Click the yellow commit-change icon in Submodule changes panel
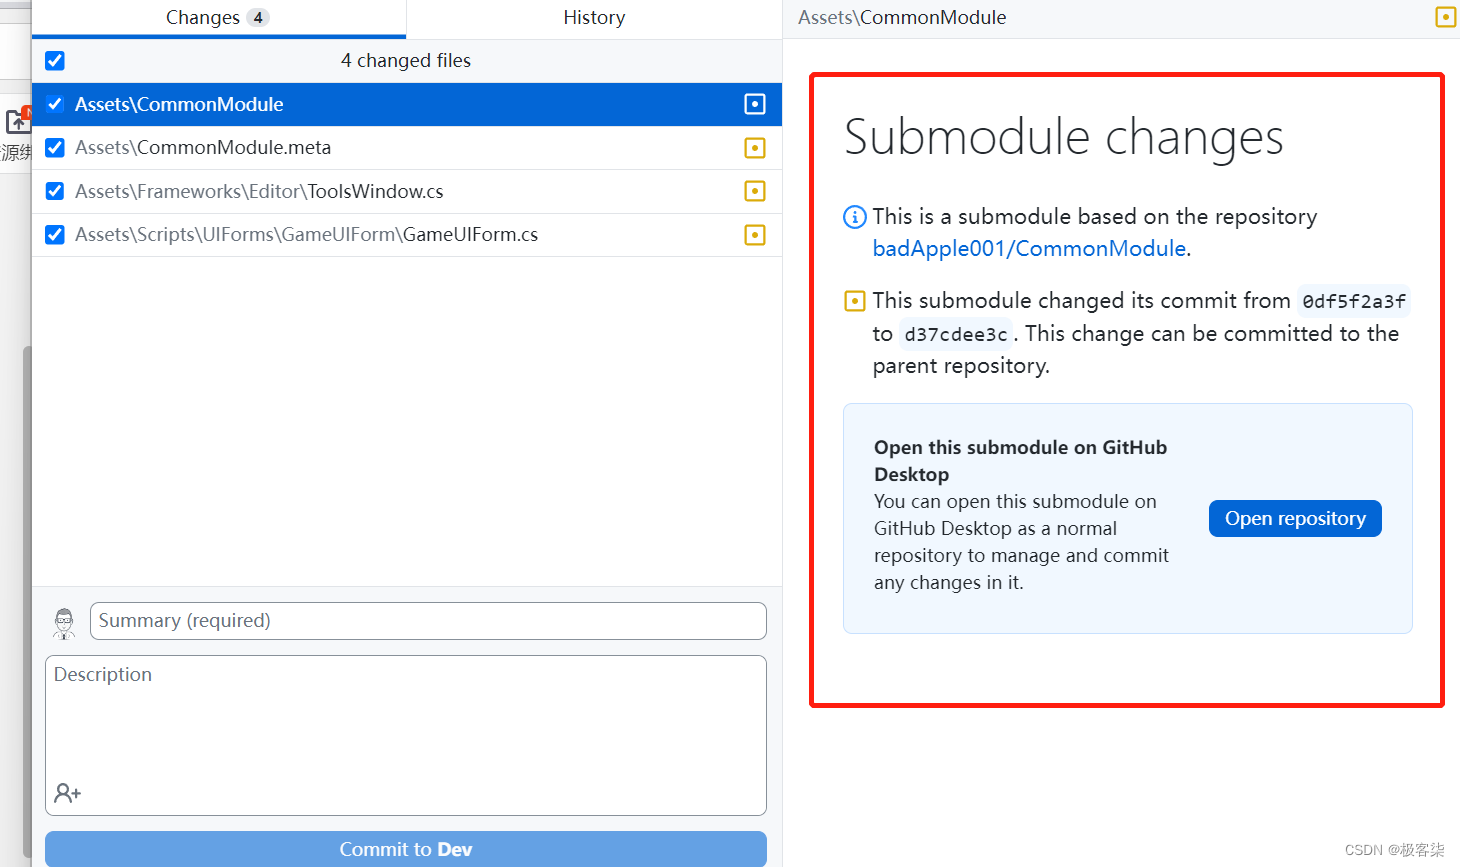 854,300
